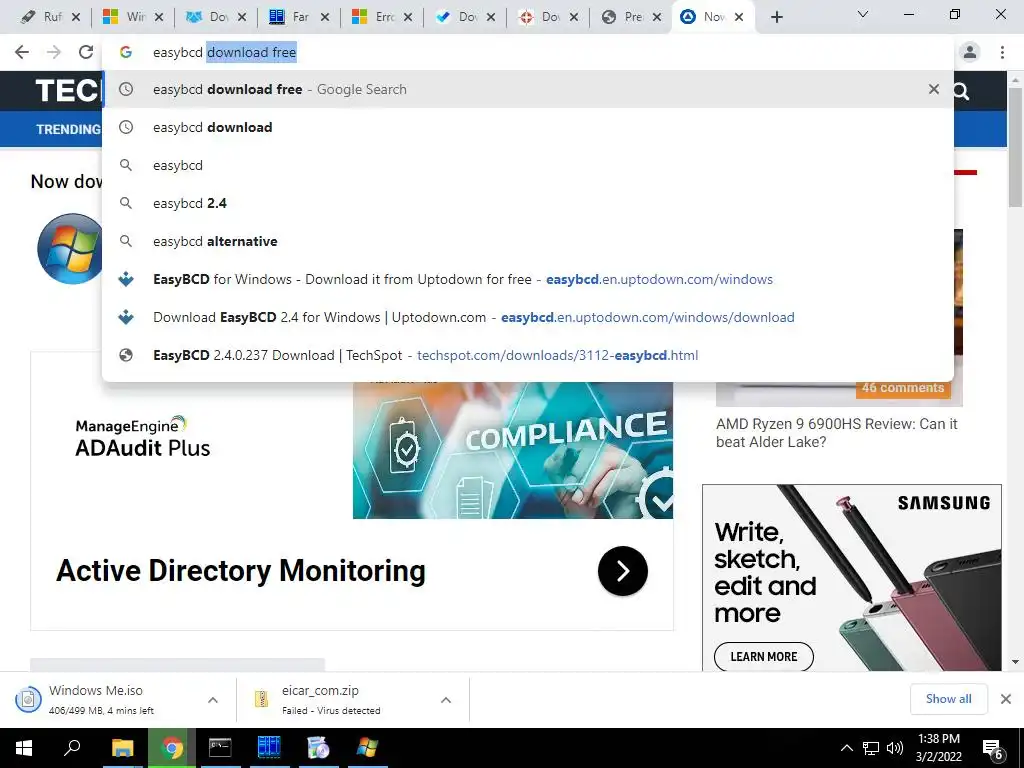Close the 'Far' tab
Screen dimensions: 1024x768
pos(325,17)
